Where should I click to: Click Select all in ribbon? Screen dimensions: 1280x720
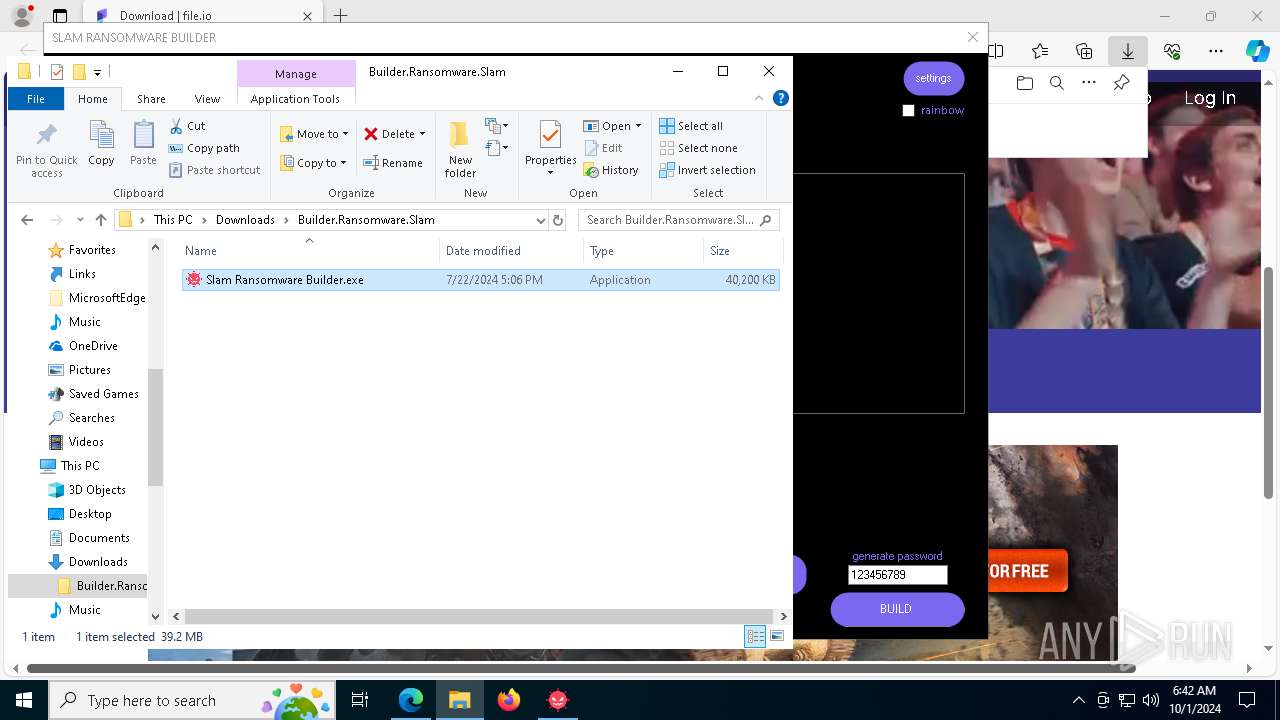691,126
